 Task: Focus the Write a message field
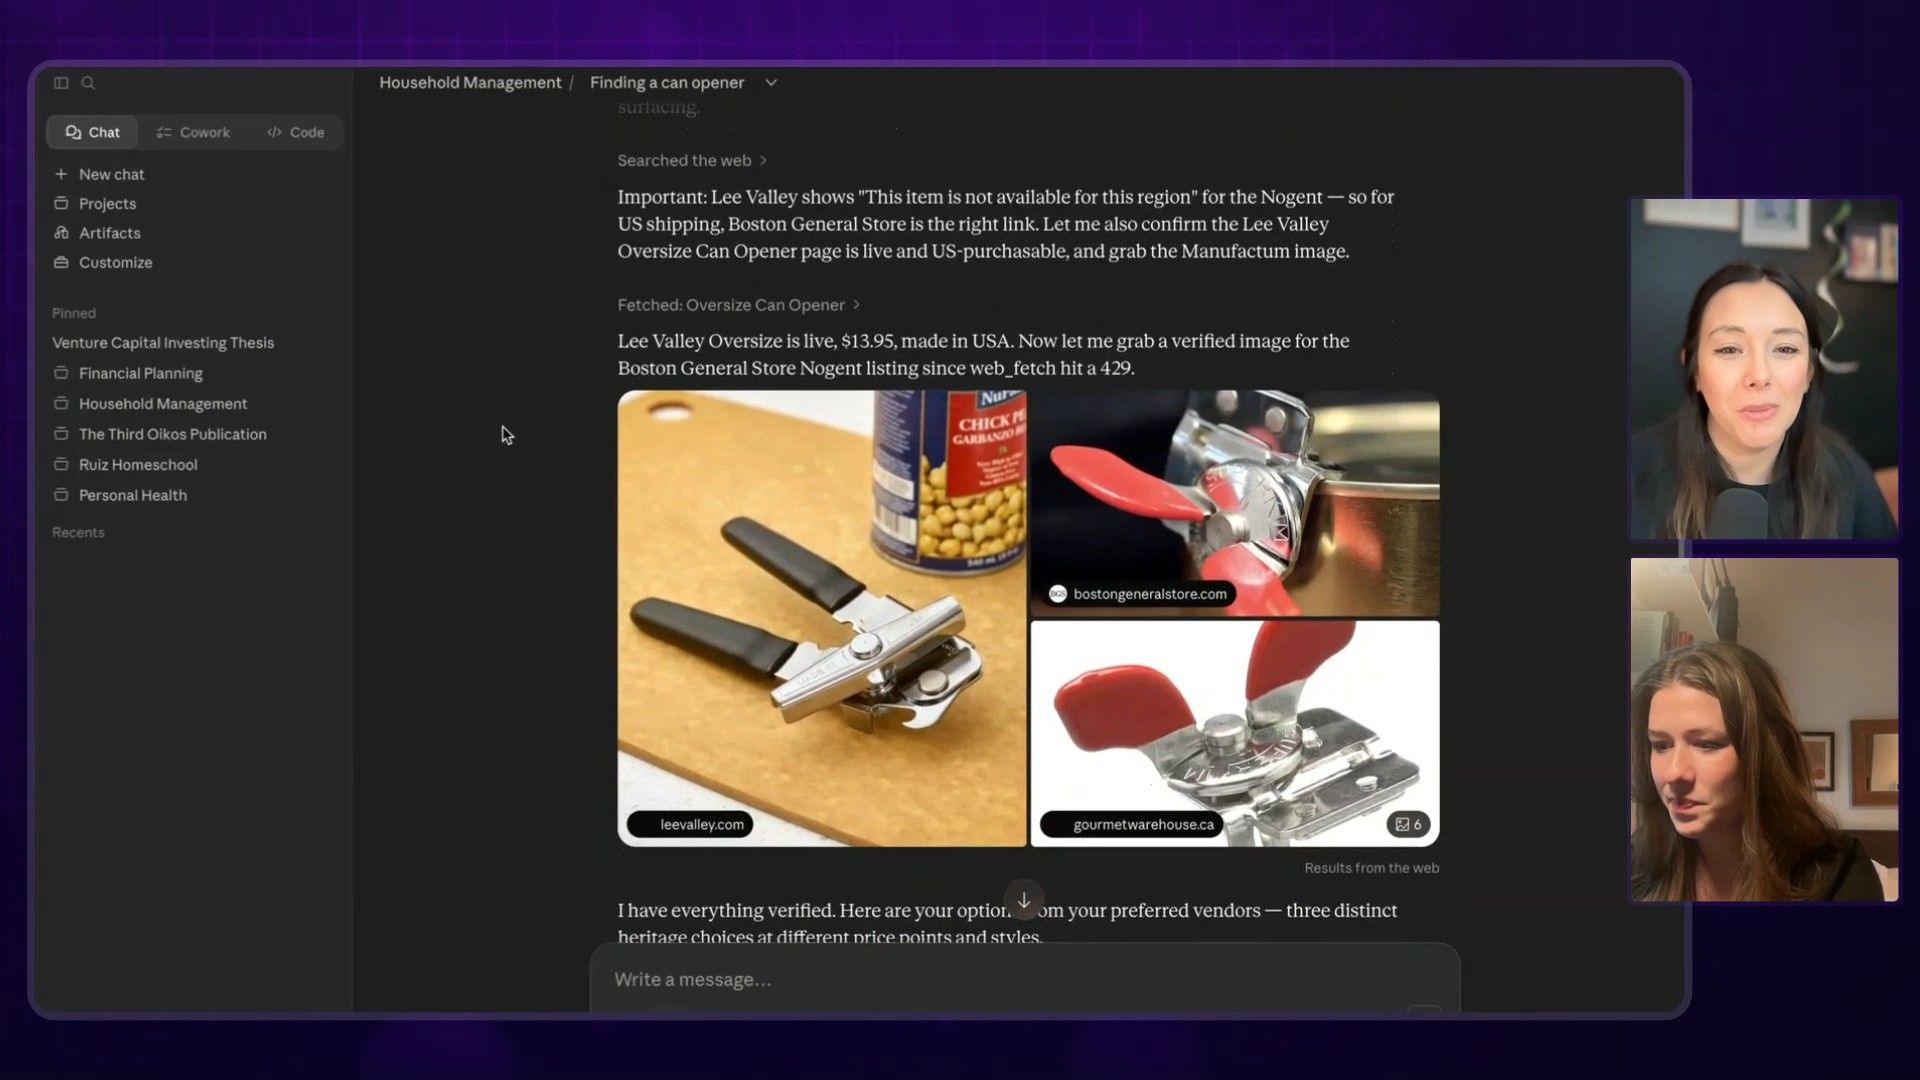pos(1024,980)
